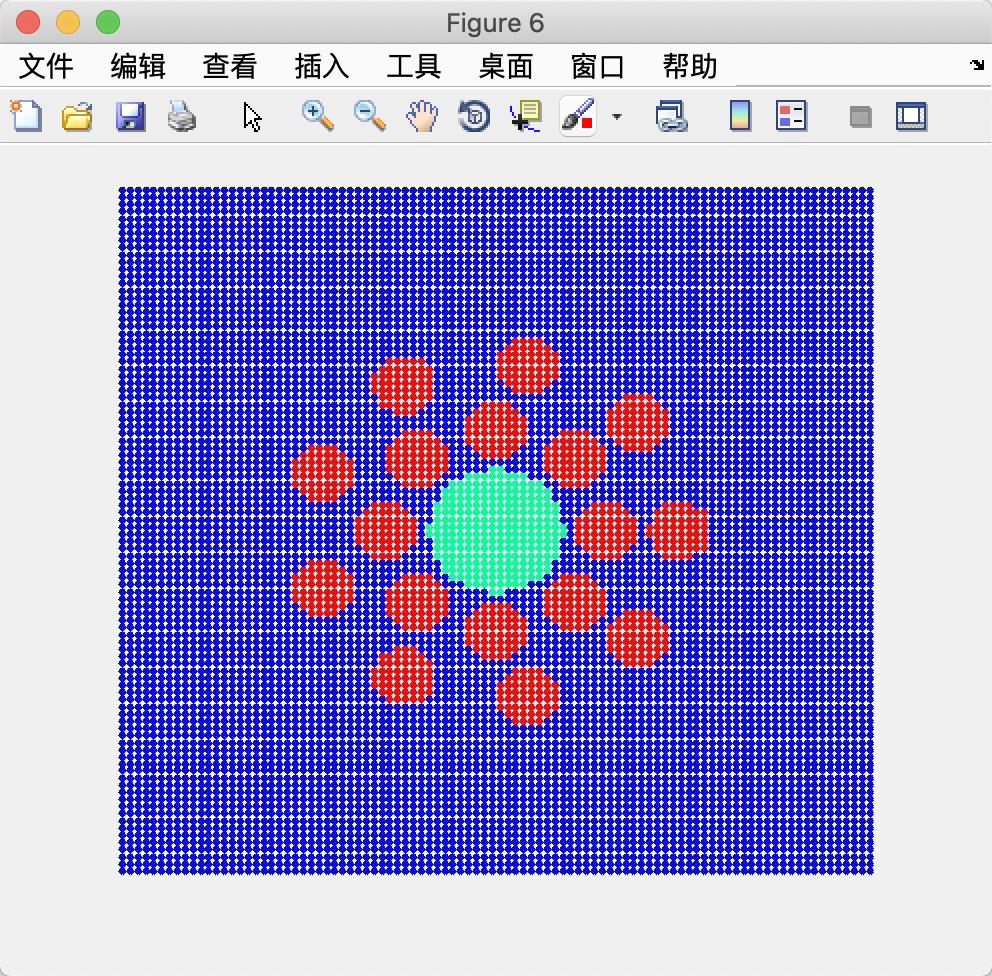Toggle Edit Plot mode with the arrow icon
Viewport: 992px width, 976px height.
251,116
